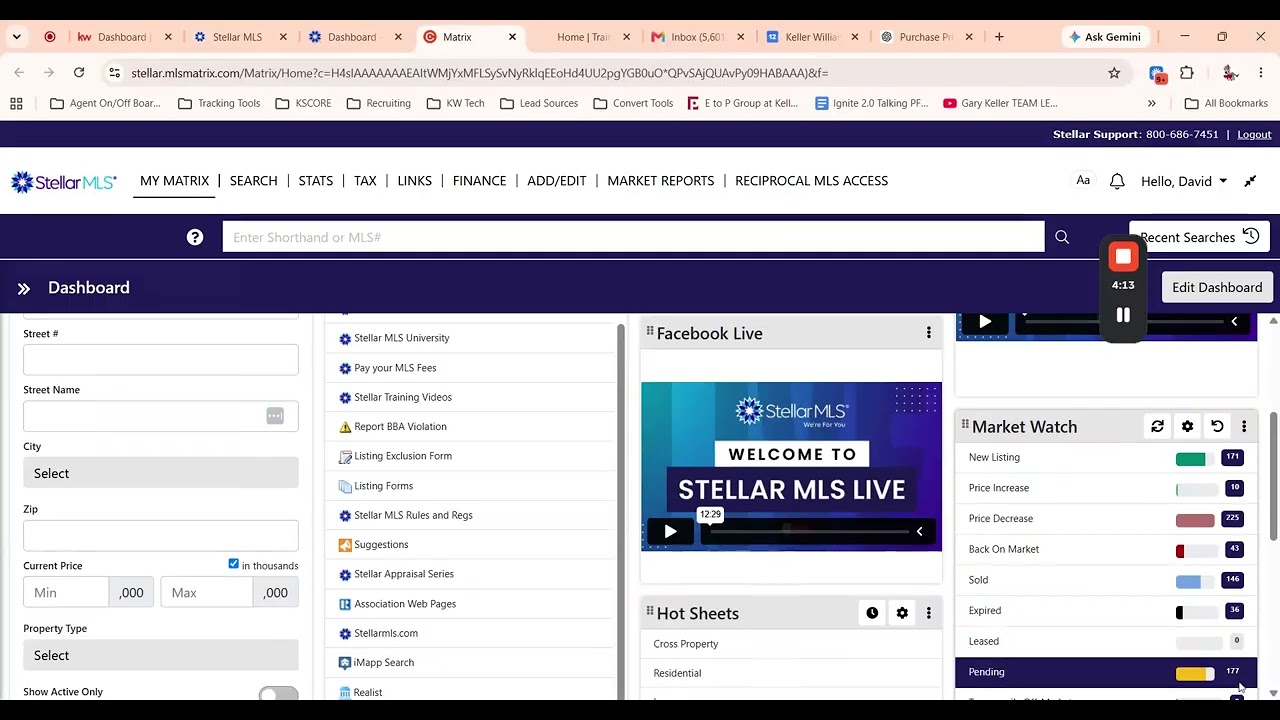The image size is (1280, 720).
Task: Open Market Watch three-dot menu
Action: (1244, 426)
